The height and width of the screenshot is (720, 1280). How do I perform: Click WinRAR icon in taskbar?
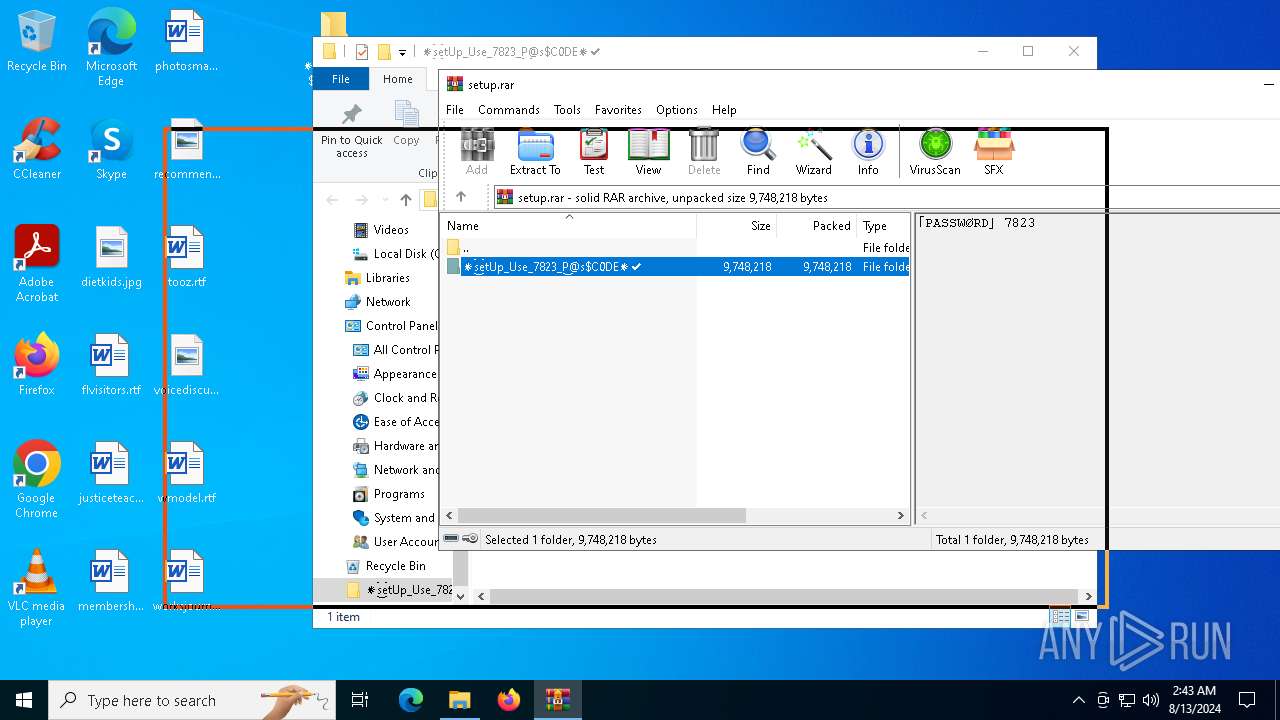point(557,700)
